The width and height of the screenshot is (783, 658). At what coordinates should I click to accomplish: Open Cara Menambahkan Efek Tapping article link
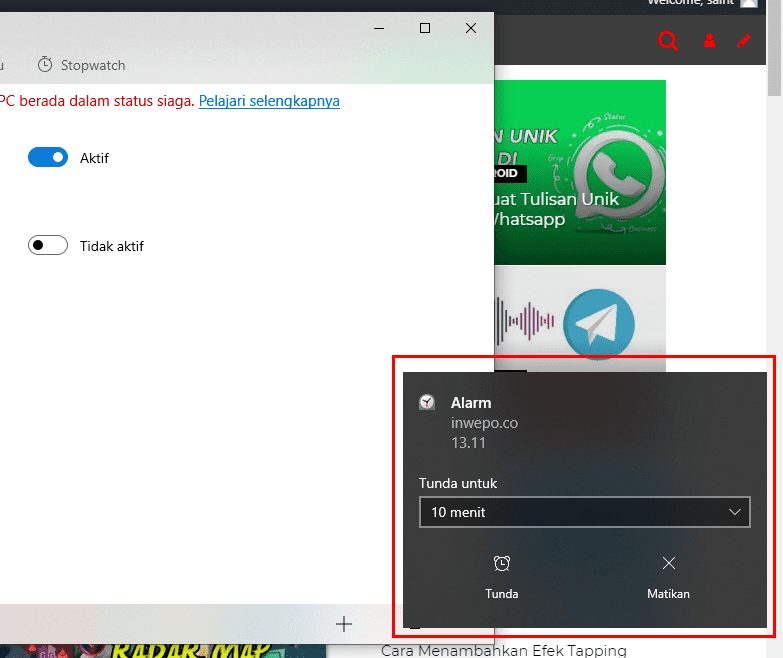[x=503, y=650]
